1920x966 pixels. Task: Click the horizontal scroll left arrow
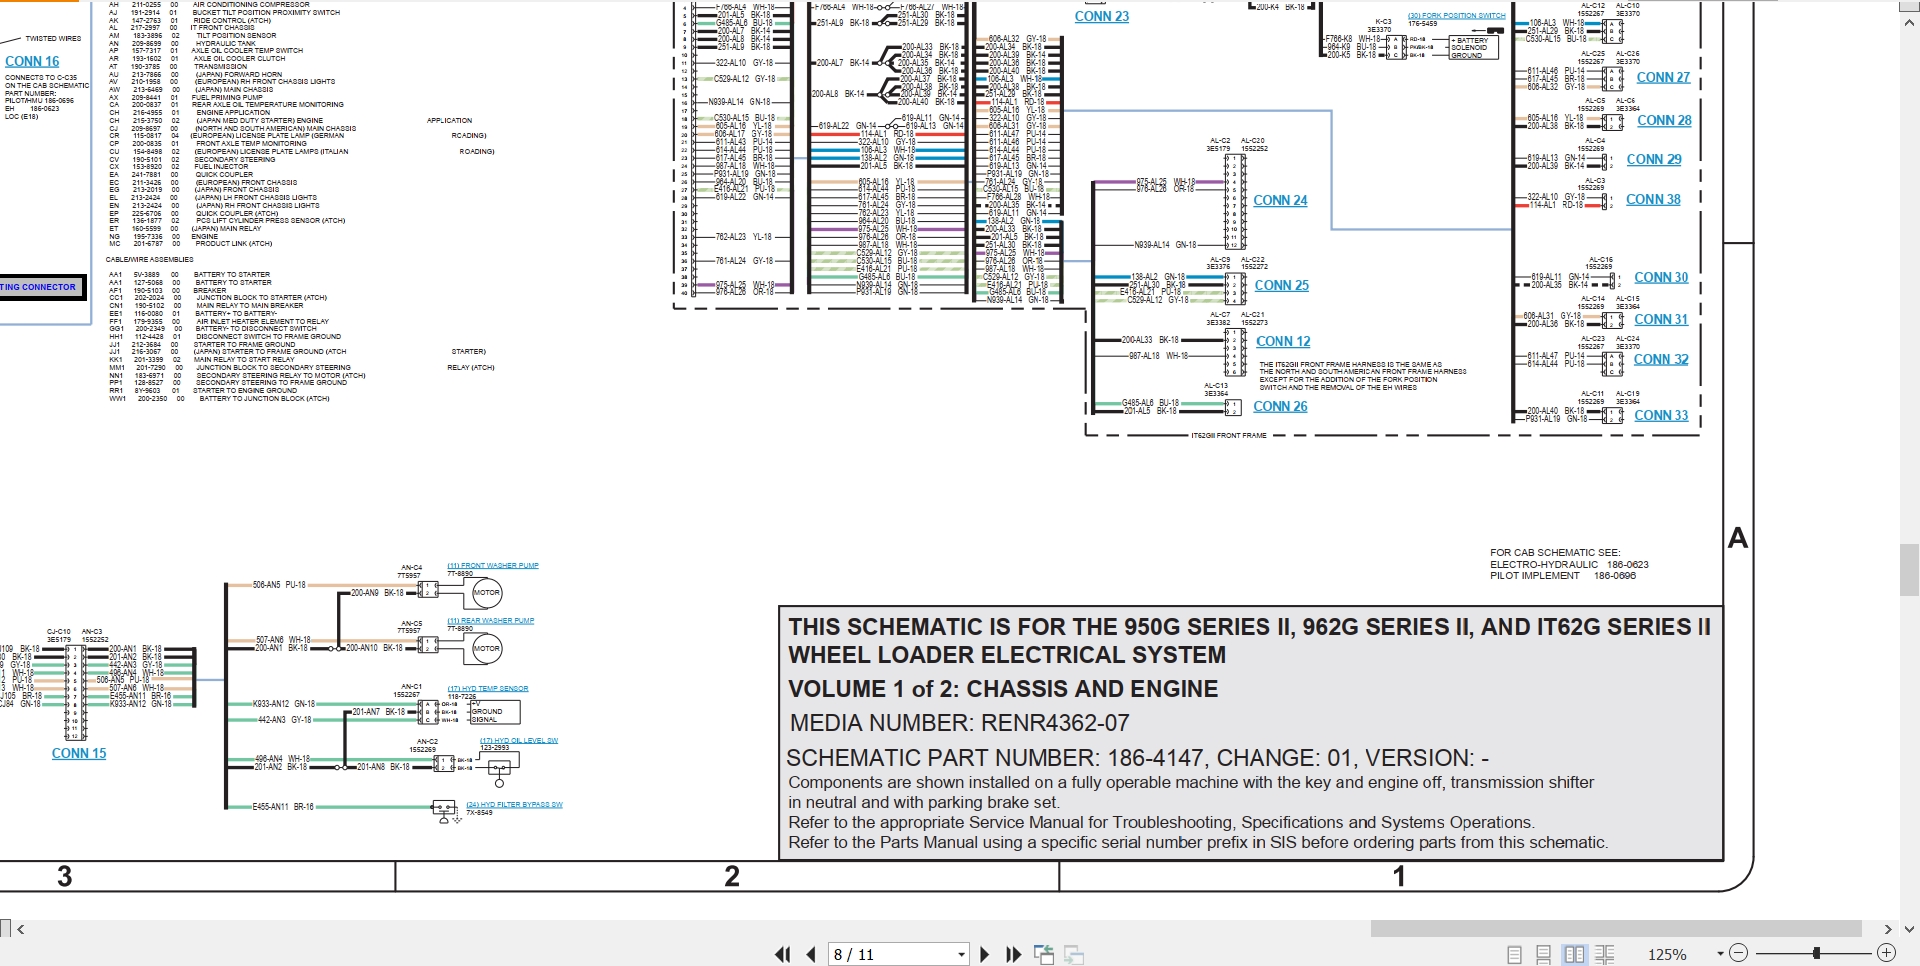pyautogui.click(x=21, y=929)
